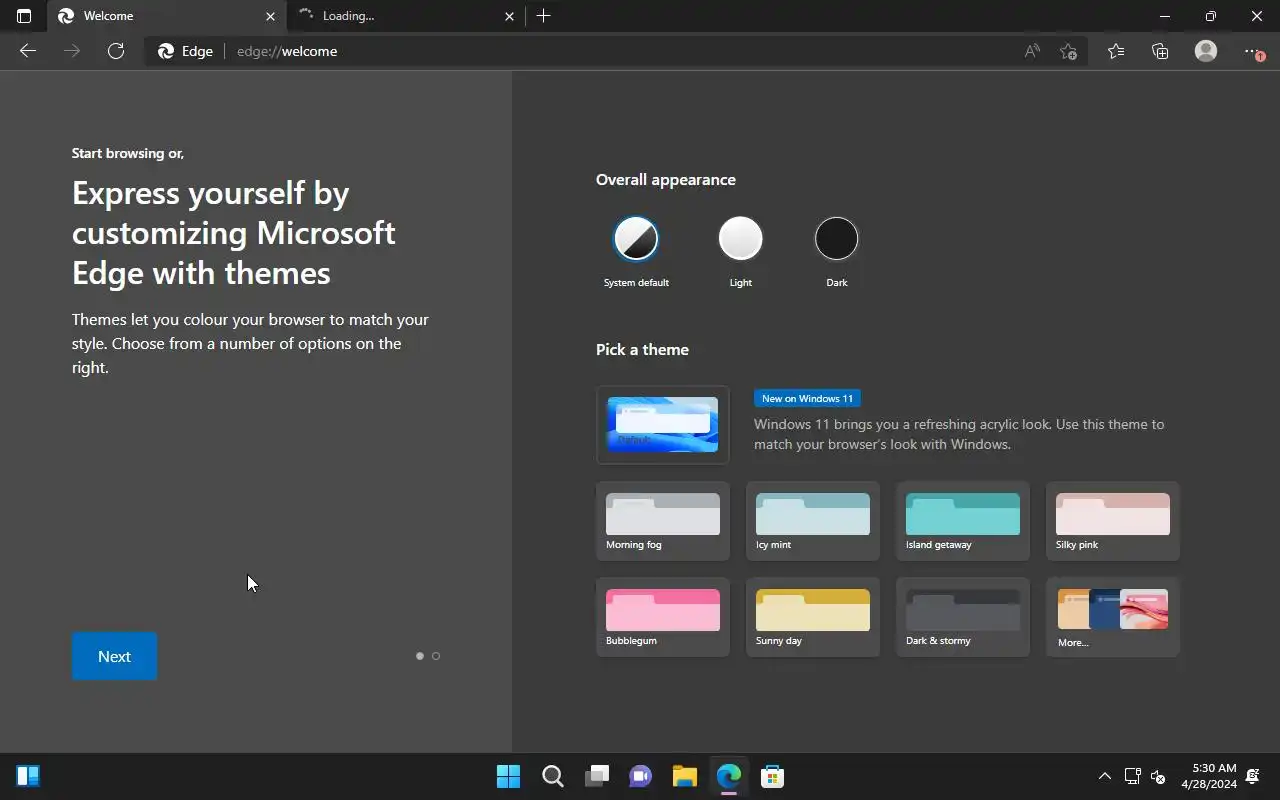Screen dimensions: 1280x800
Task: Open the Windows Start menu
Action: coord(509,776)
